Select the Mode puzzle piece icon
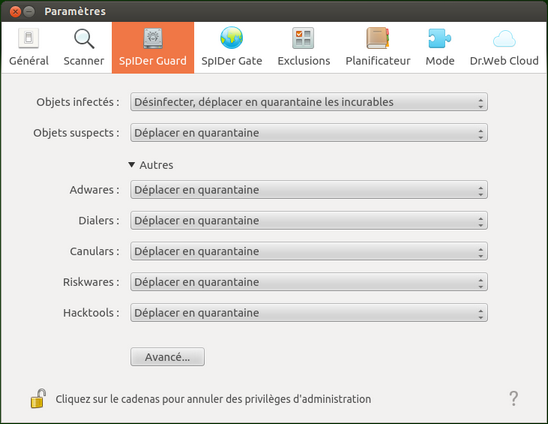Viewport: 548px width, 424px height. 440,38
